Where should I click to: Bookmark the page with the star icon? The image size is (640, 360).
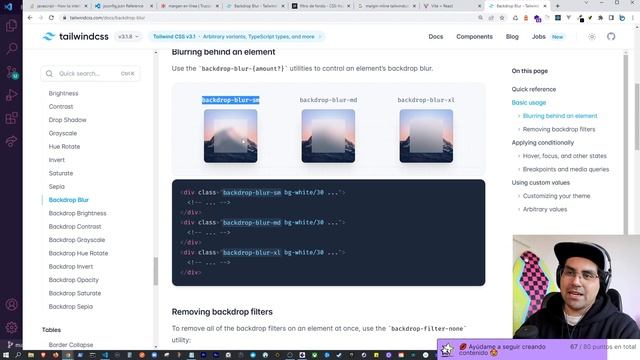click(x=502, y=18)
